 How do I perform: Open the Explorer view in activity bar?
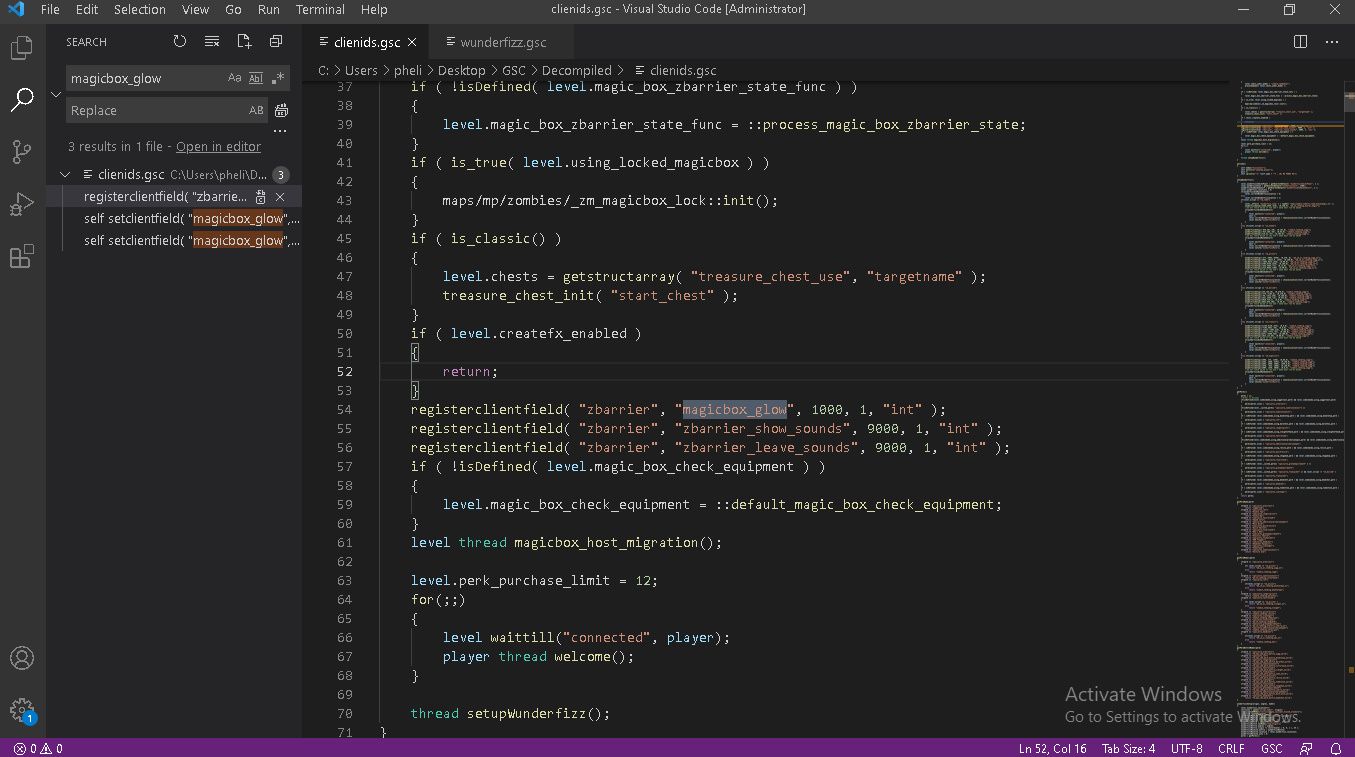(x=21, y=47)
